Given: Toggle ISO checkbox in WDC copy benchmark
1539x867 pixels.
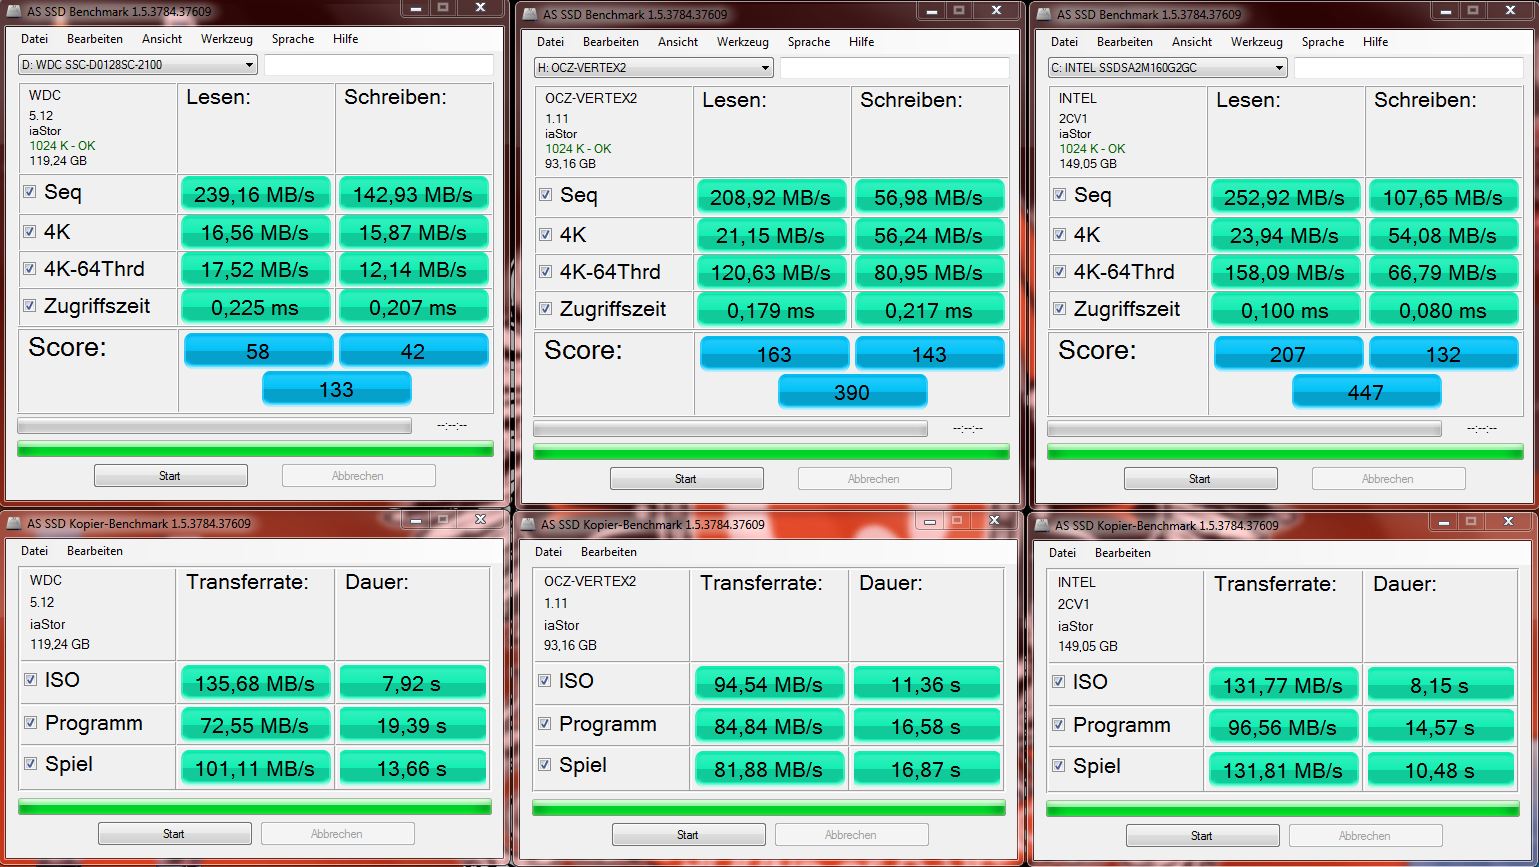Looking at the screenshot, I should 30,680.
